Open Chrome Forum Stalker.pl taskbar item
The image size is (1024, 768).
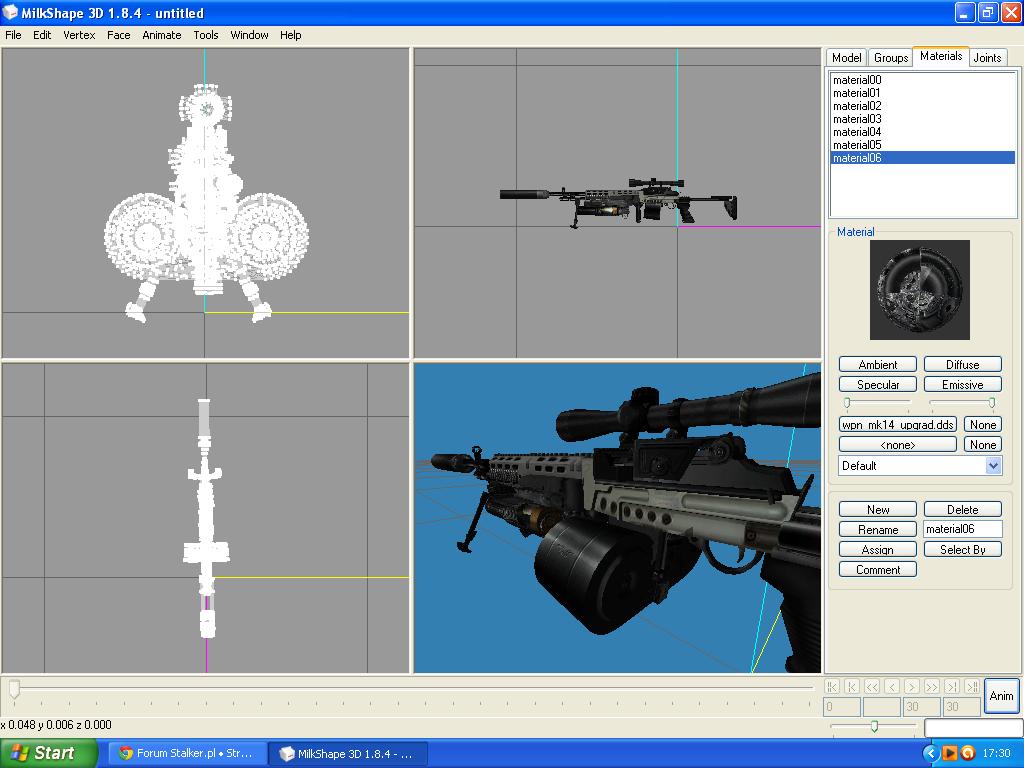pos(186,753)
